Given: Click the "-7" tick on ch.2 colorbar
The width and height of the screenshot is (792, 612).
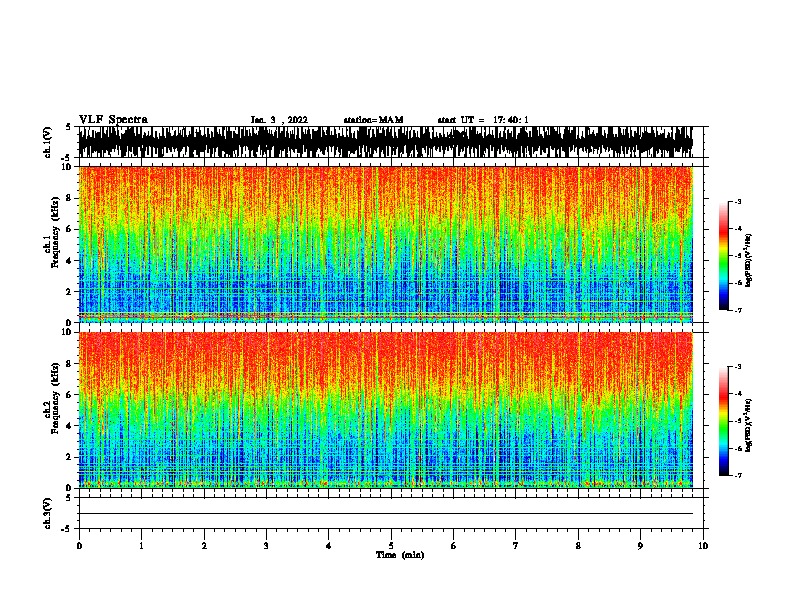Looking at the screenshot, I should (738, 475).
